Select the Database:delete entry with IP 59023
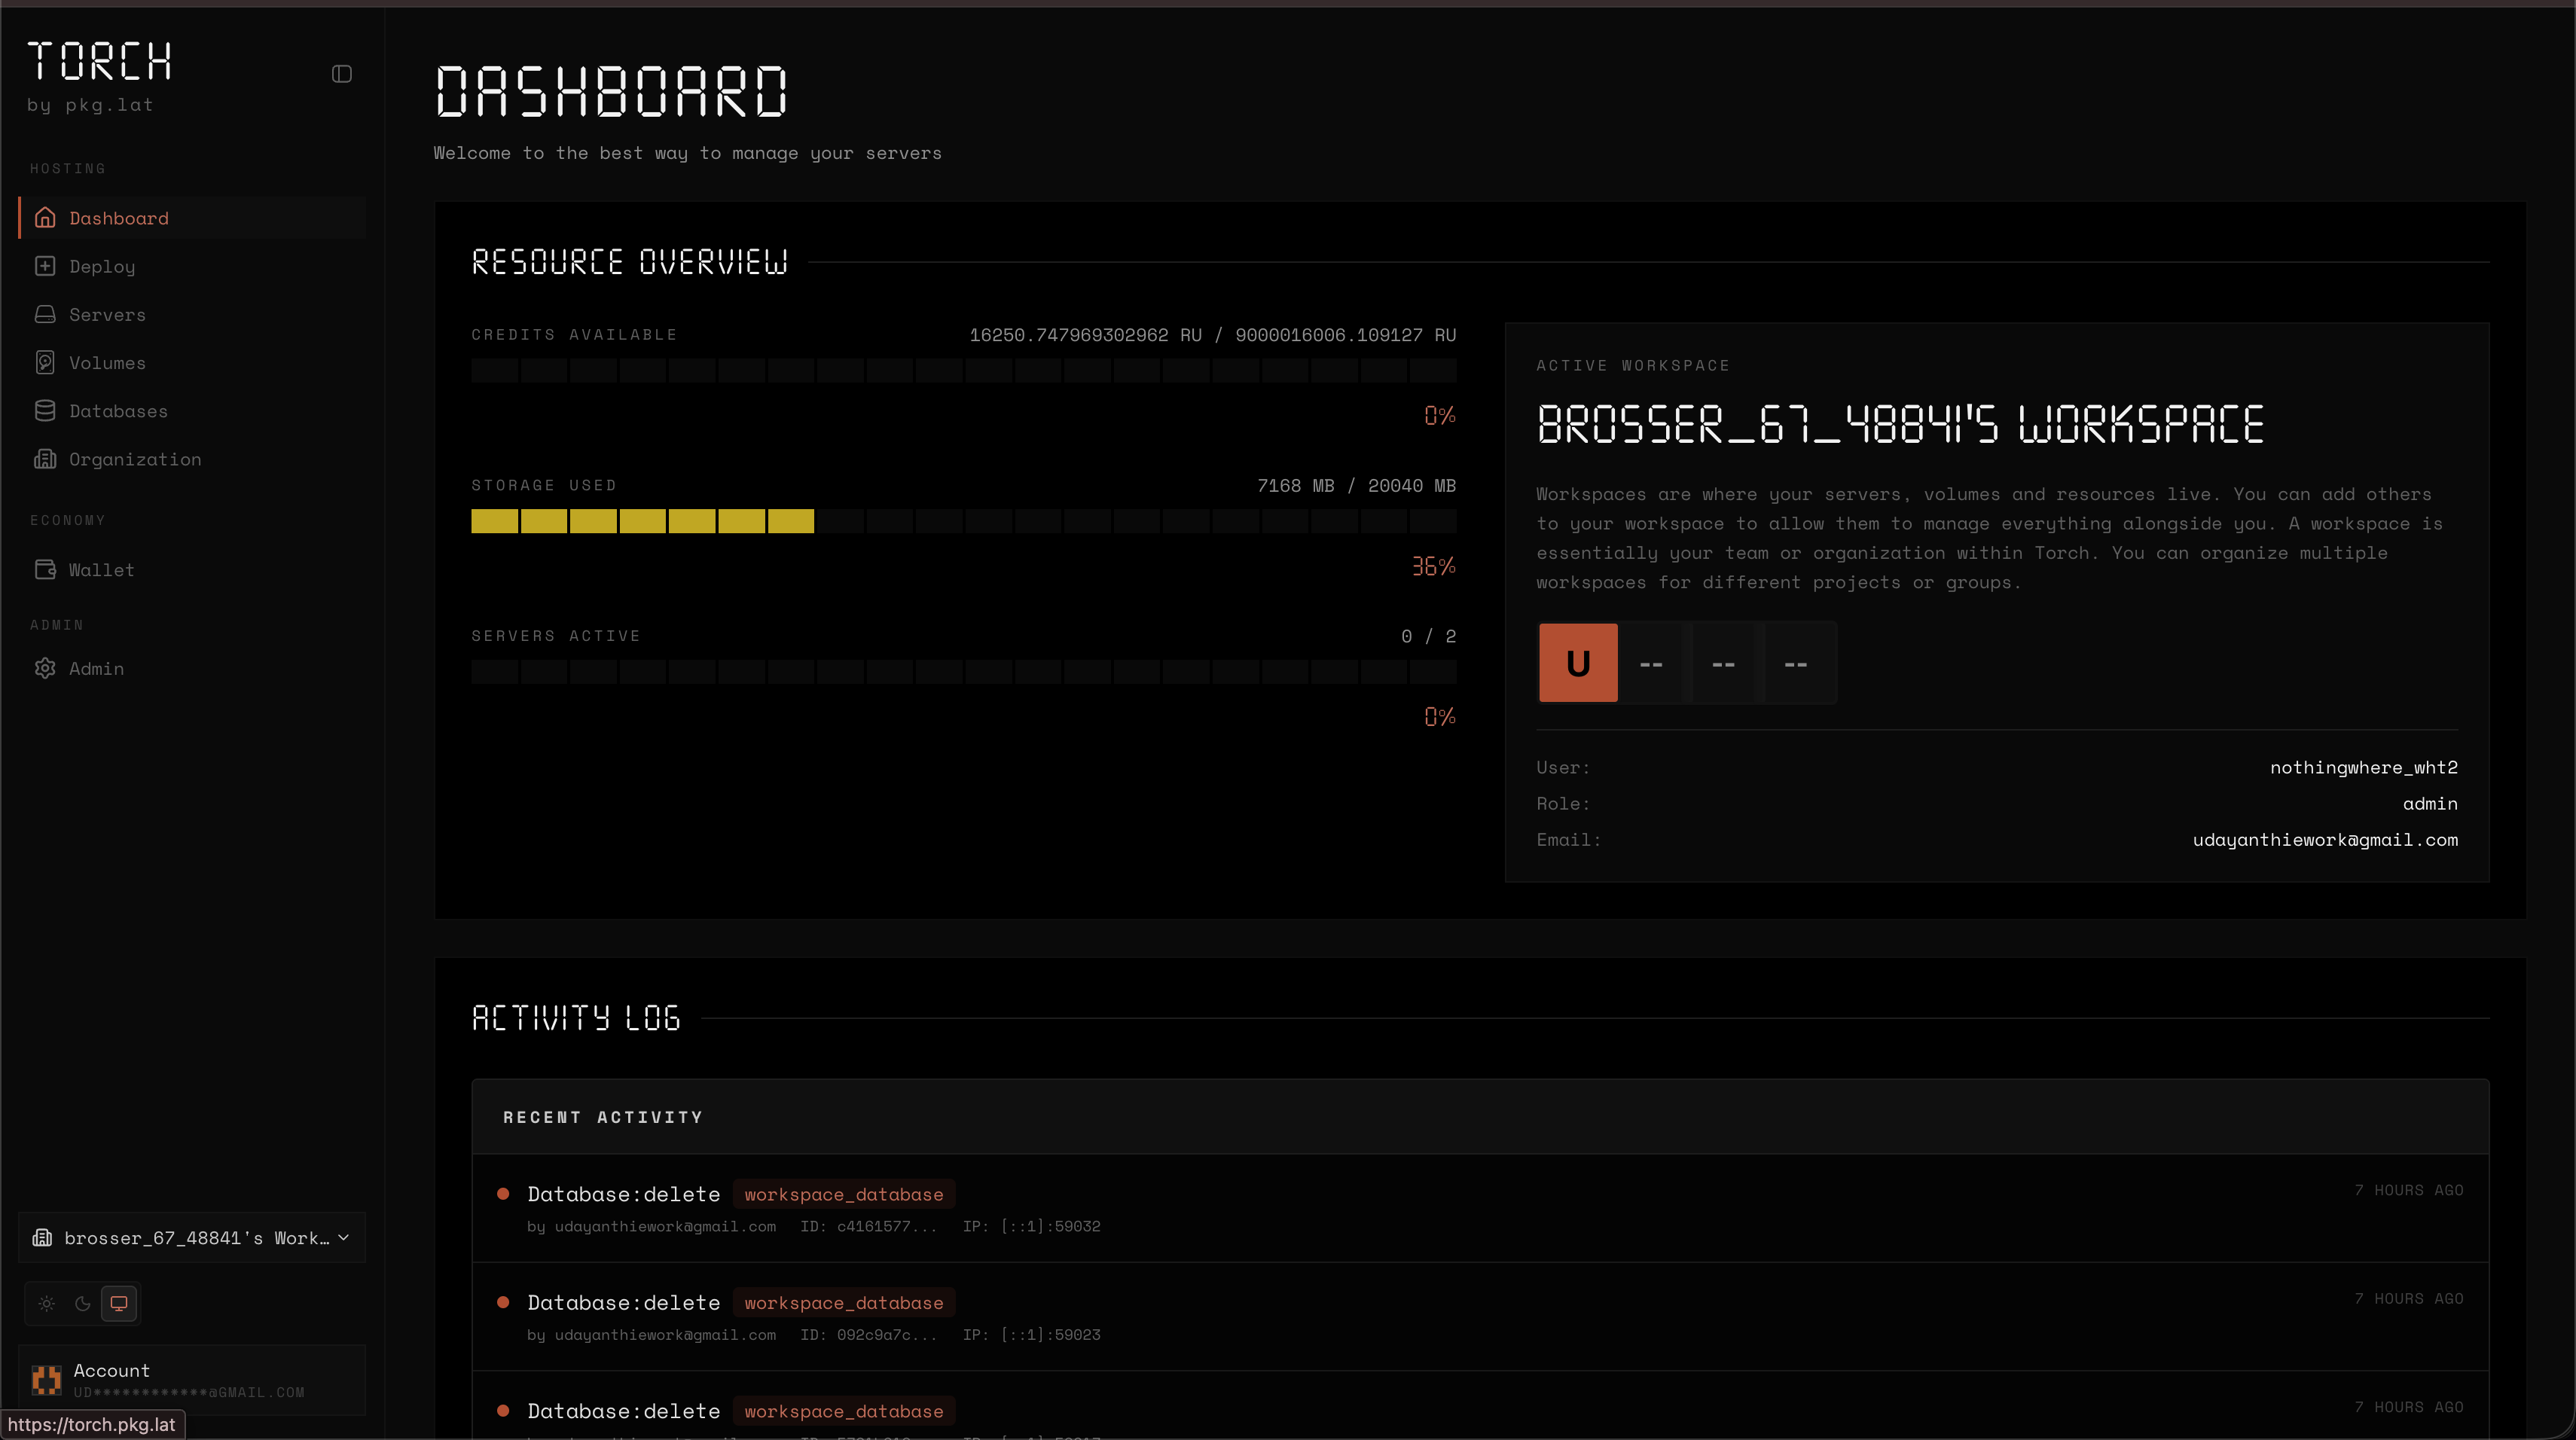2576x1440 pixels. point(1480,1316)
